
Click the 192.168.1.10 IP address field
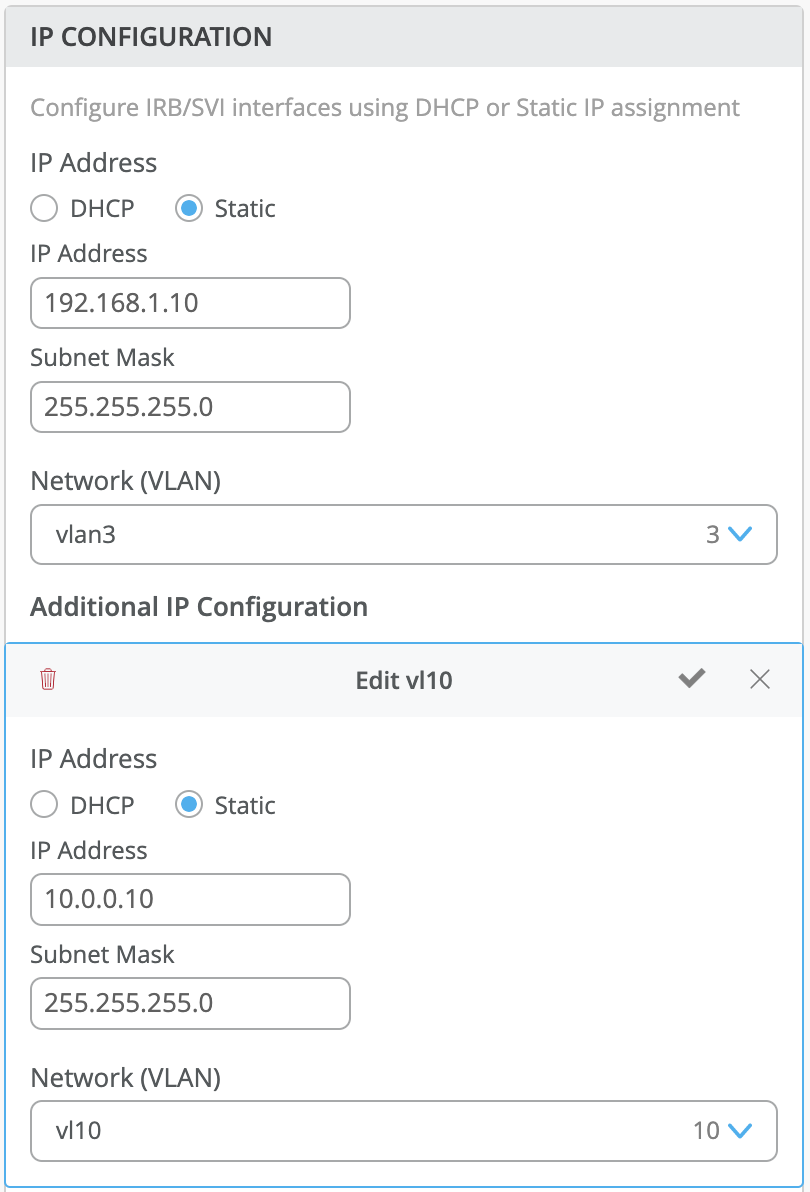190,303
